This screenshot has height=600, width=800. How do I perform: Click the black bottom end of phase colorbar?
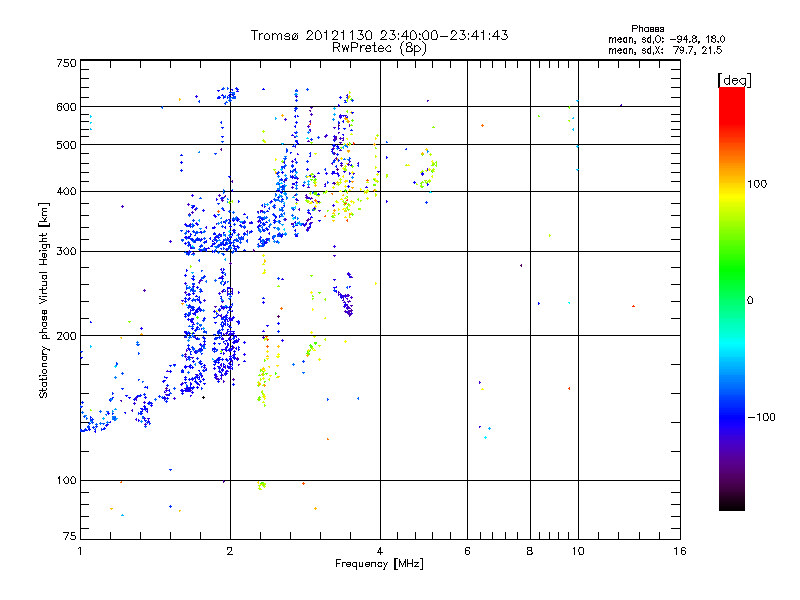point(732,505)
